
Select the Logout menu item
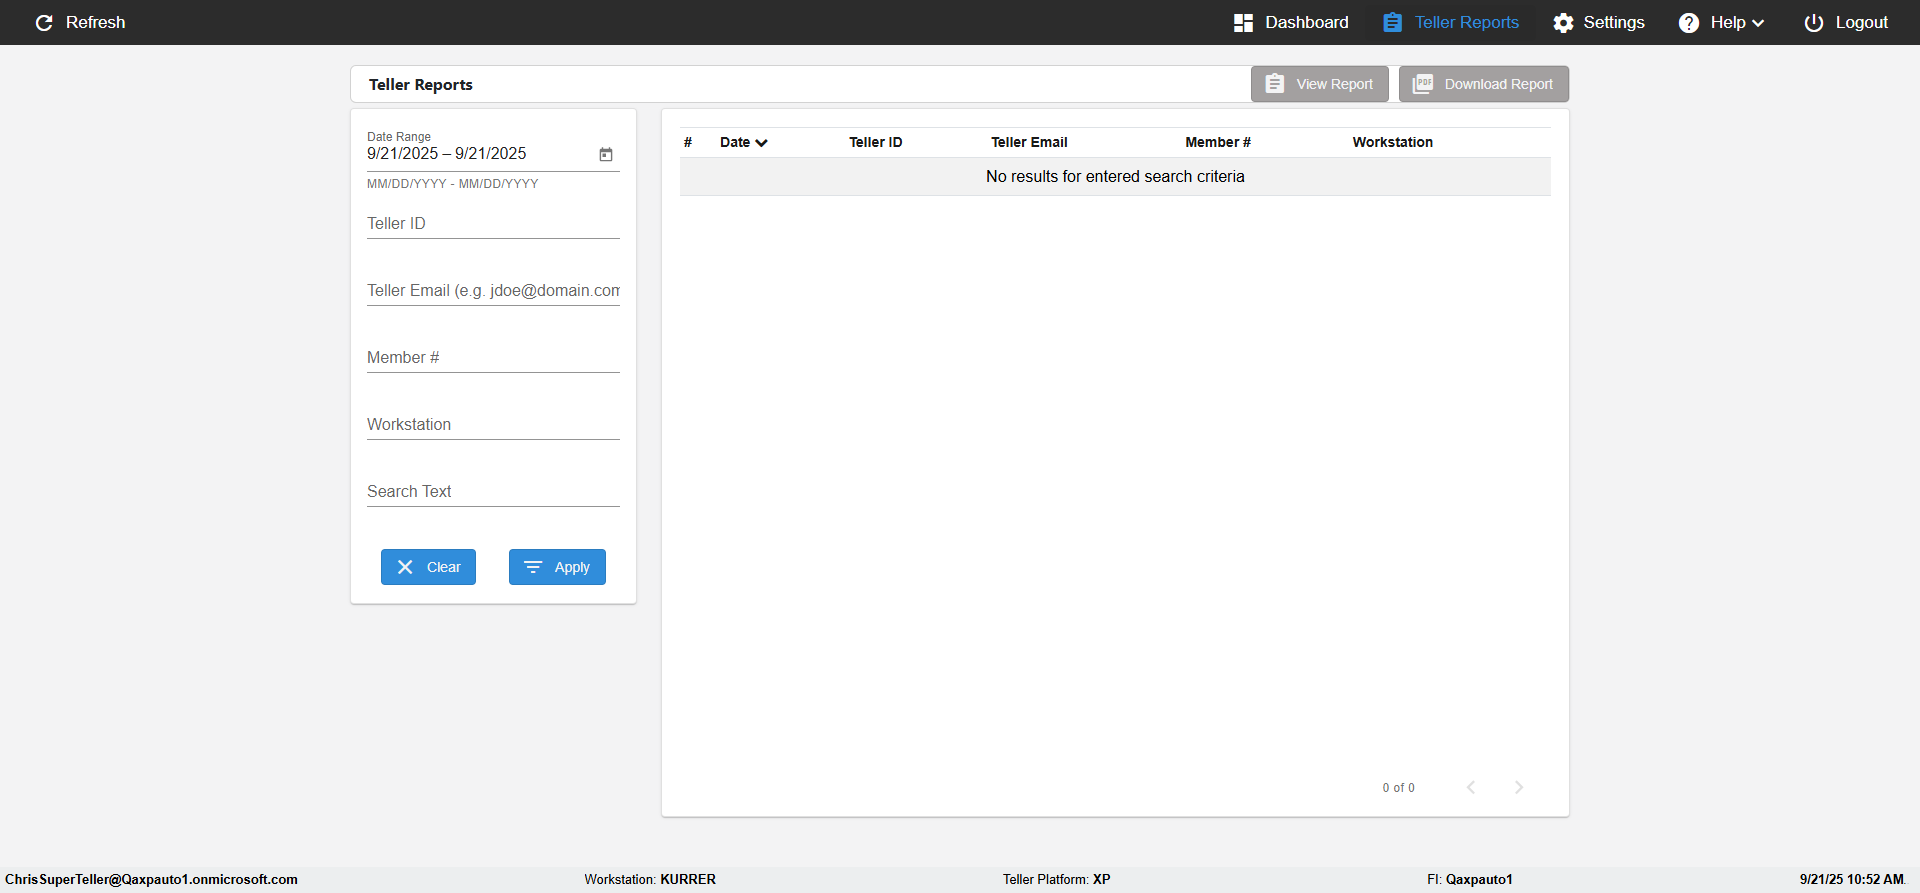pyautogui.click(x=1846, y=22)
